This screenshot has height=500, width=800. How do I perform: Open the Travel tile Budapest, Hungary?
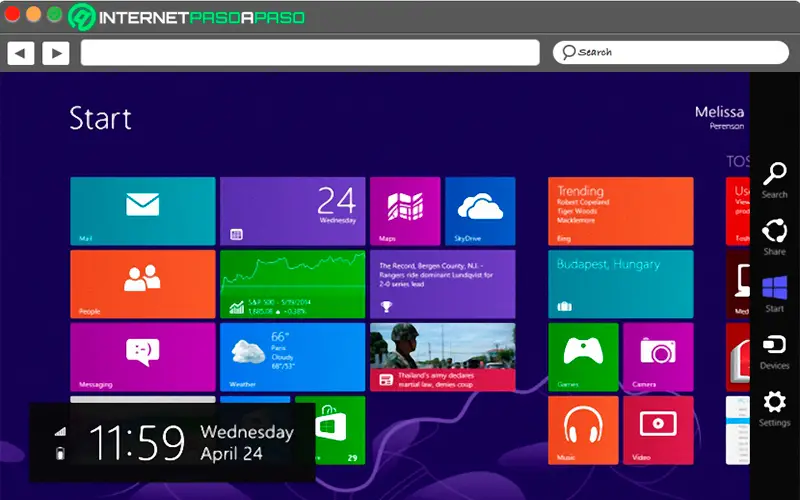tap(620, 284)
